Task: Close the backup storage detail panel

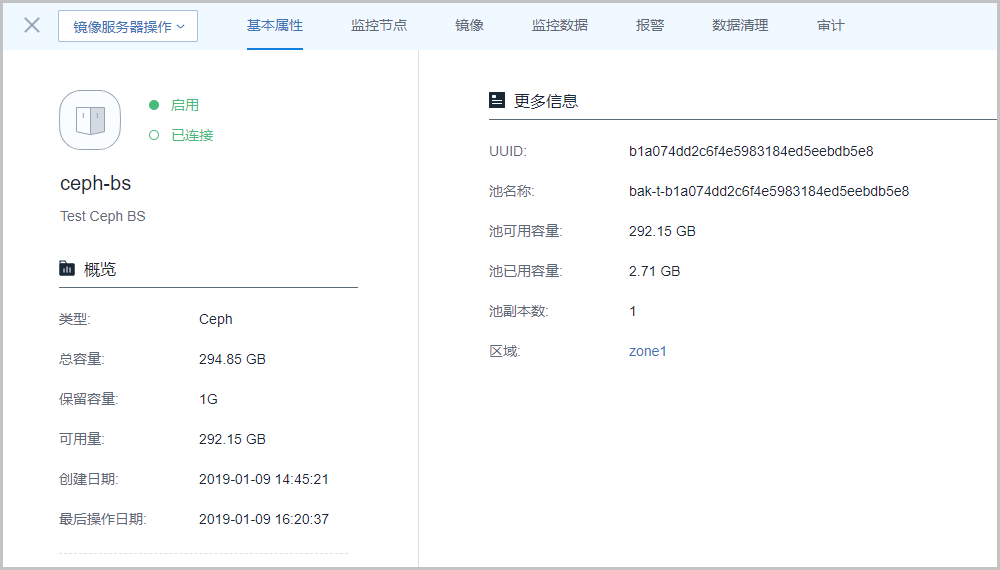Action: click(32, 25)
